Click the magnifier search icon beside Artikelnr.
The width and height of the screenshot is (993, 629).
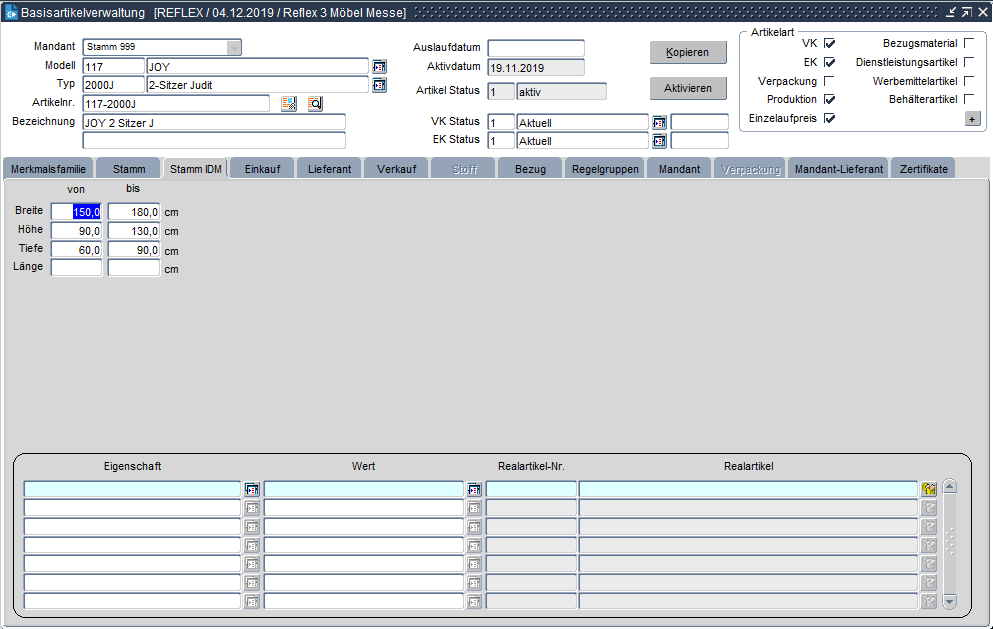pos(315,103)
